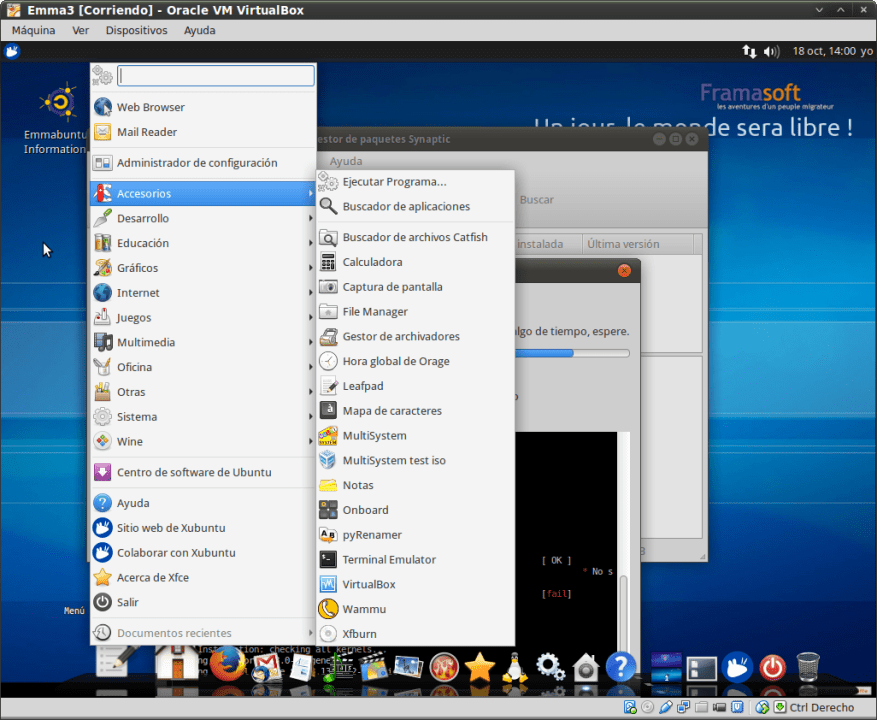Open the trash can in the dock
877x720 pixels.
[808, 666]
